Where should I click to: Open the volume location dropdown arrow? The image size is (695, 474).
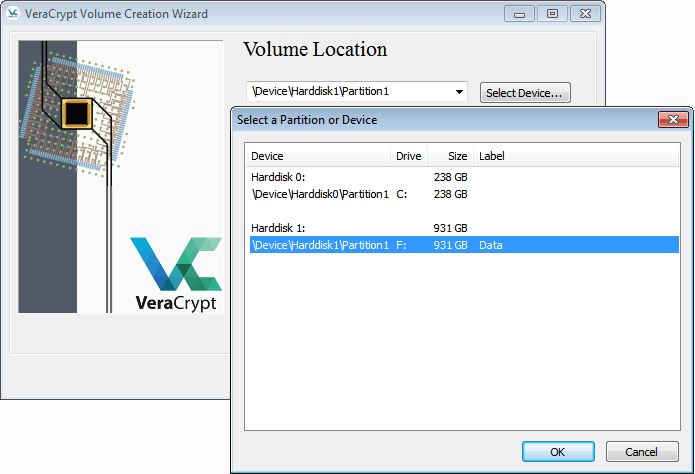coord(459,92)
